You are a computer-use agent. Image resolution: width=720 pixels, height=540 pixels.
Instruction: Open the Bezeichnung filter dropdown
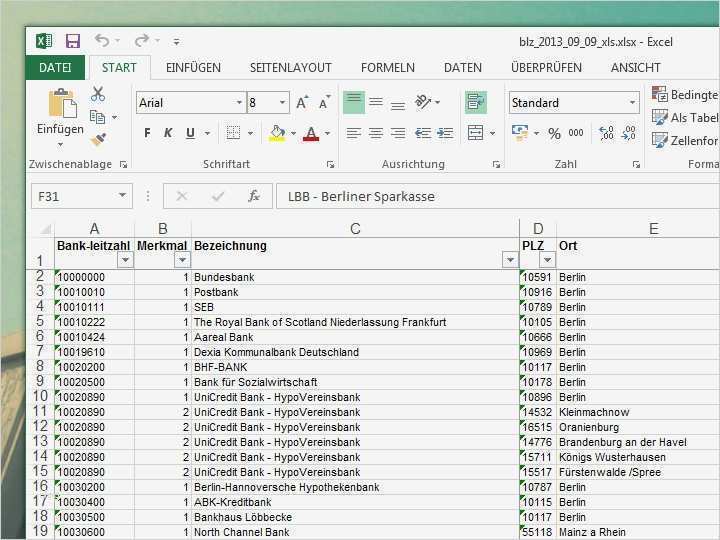[x=510, y=260]
